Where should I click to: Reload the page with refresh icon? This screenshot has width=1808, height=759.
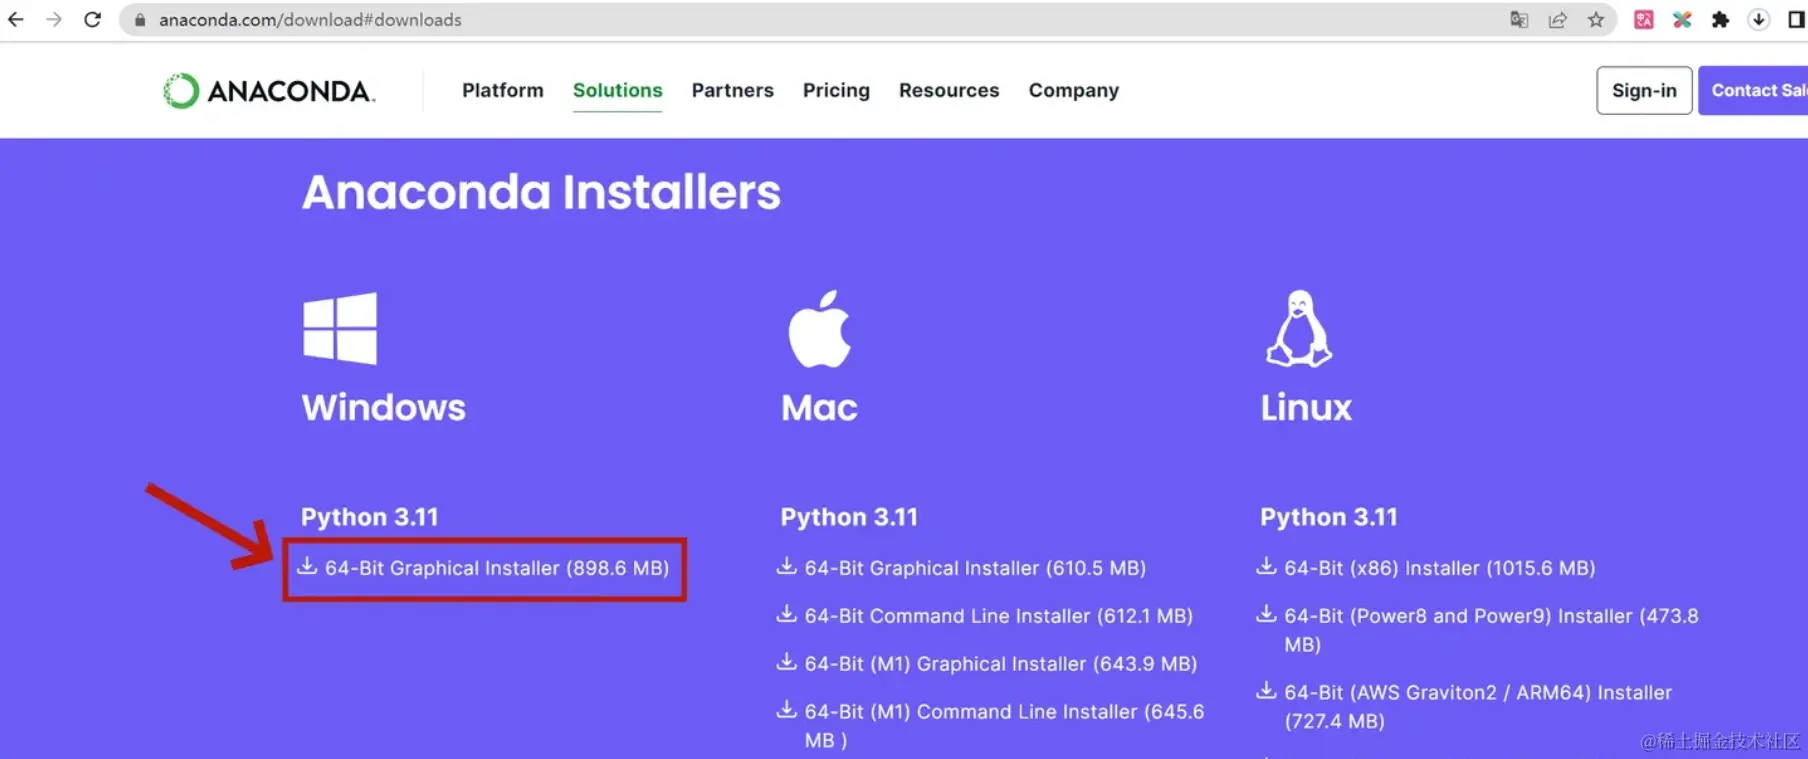[92, 19]
